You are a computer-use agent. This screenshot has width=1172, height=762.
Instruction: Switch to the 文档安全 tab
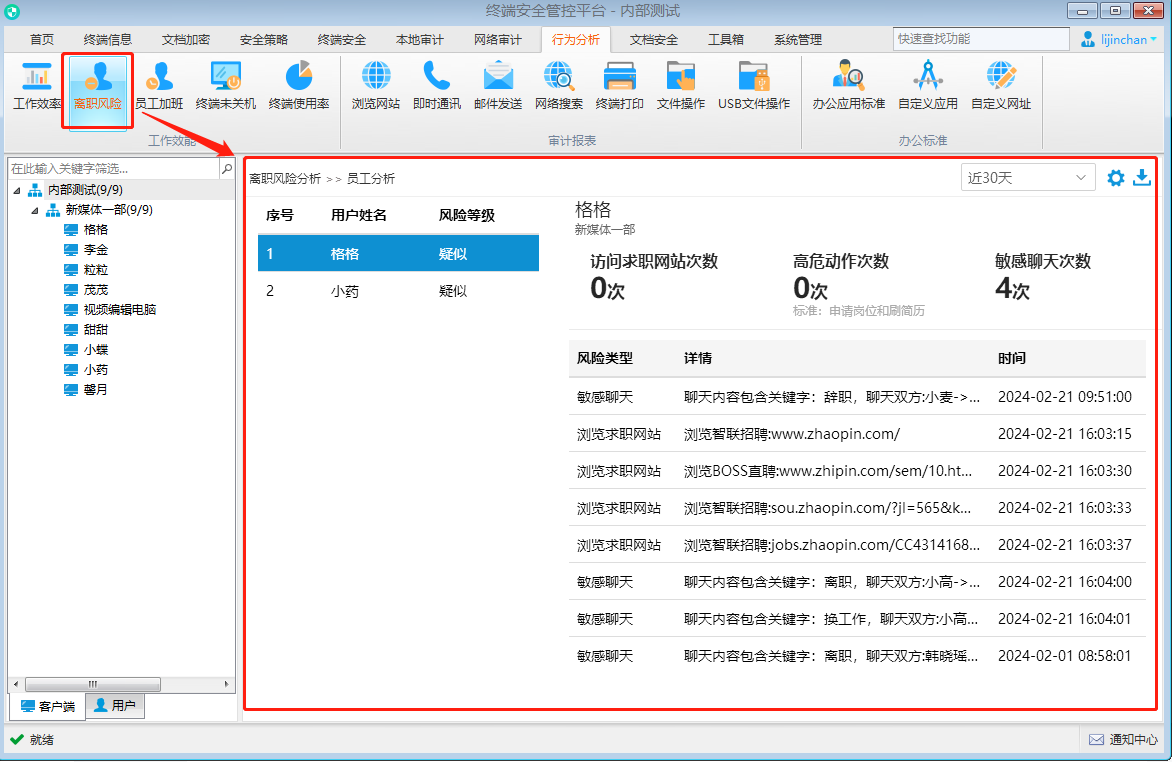[x=653, y=40]
